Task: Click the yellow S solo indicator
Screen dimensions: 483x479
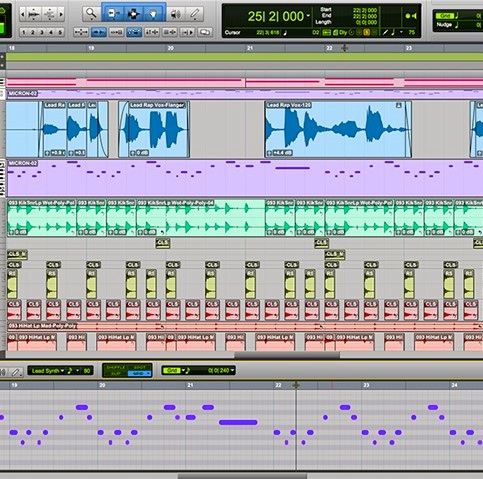Action: pyautogui.click(x=367, y=32)
